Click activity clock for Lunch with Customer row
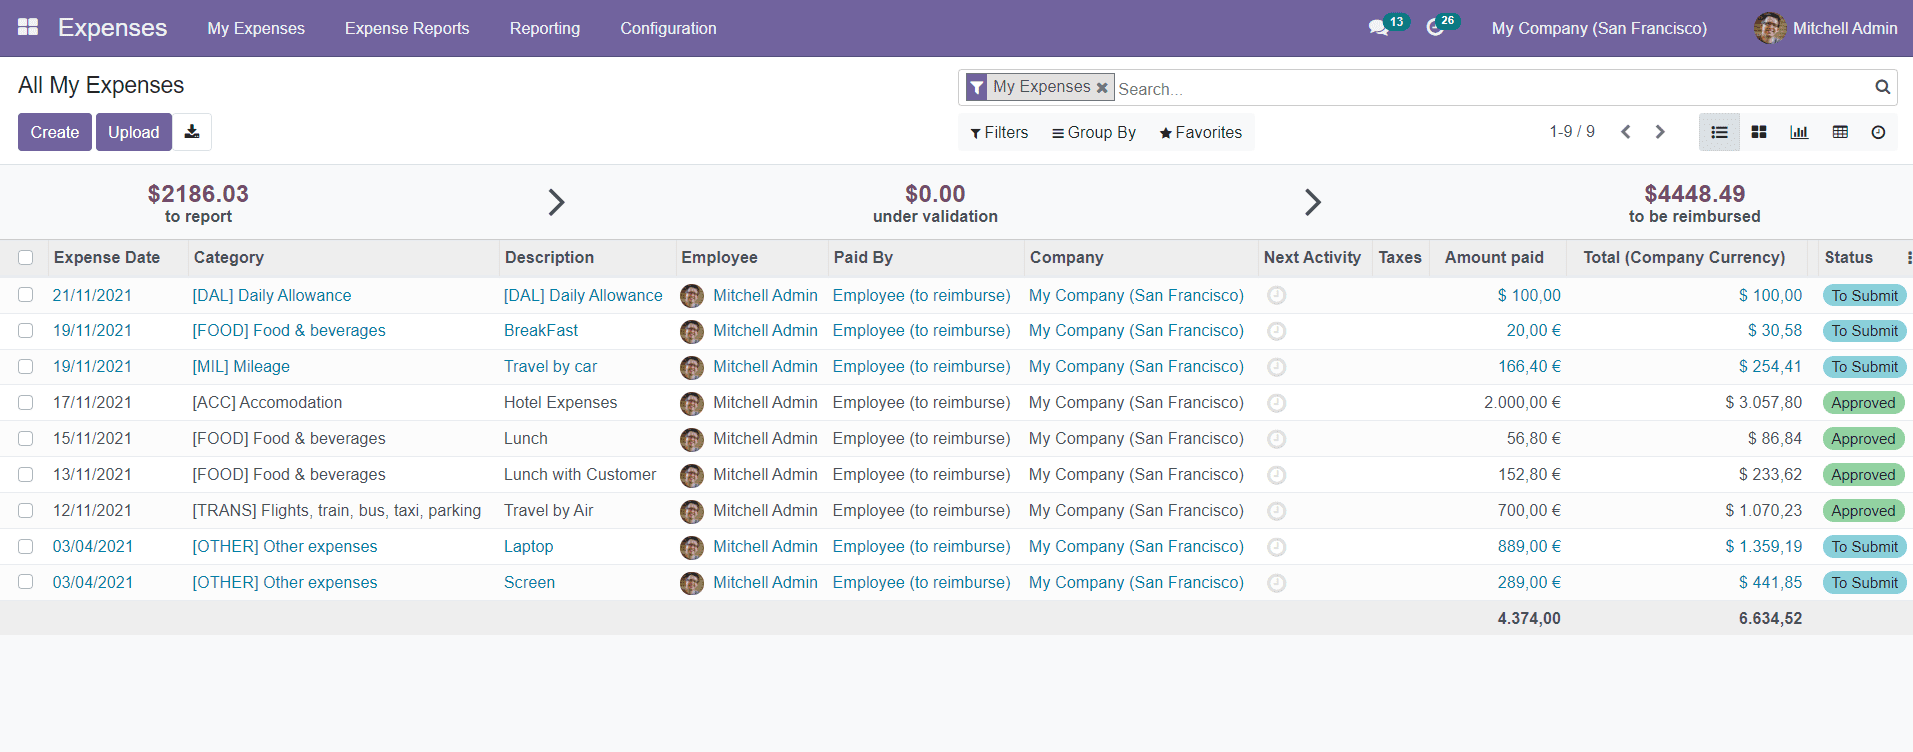The width and height of the screenshot is (1913, 752). pos(1276,475)
